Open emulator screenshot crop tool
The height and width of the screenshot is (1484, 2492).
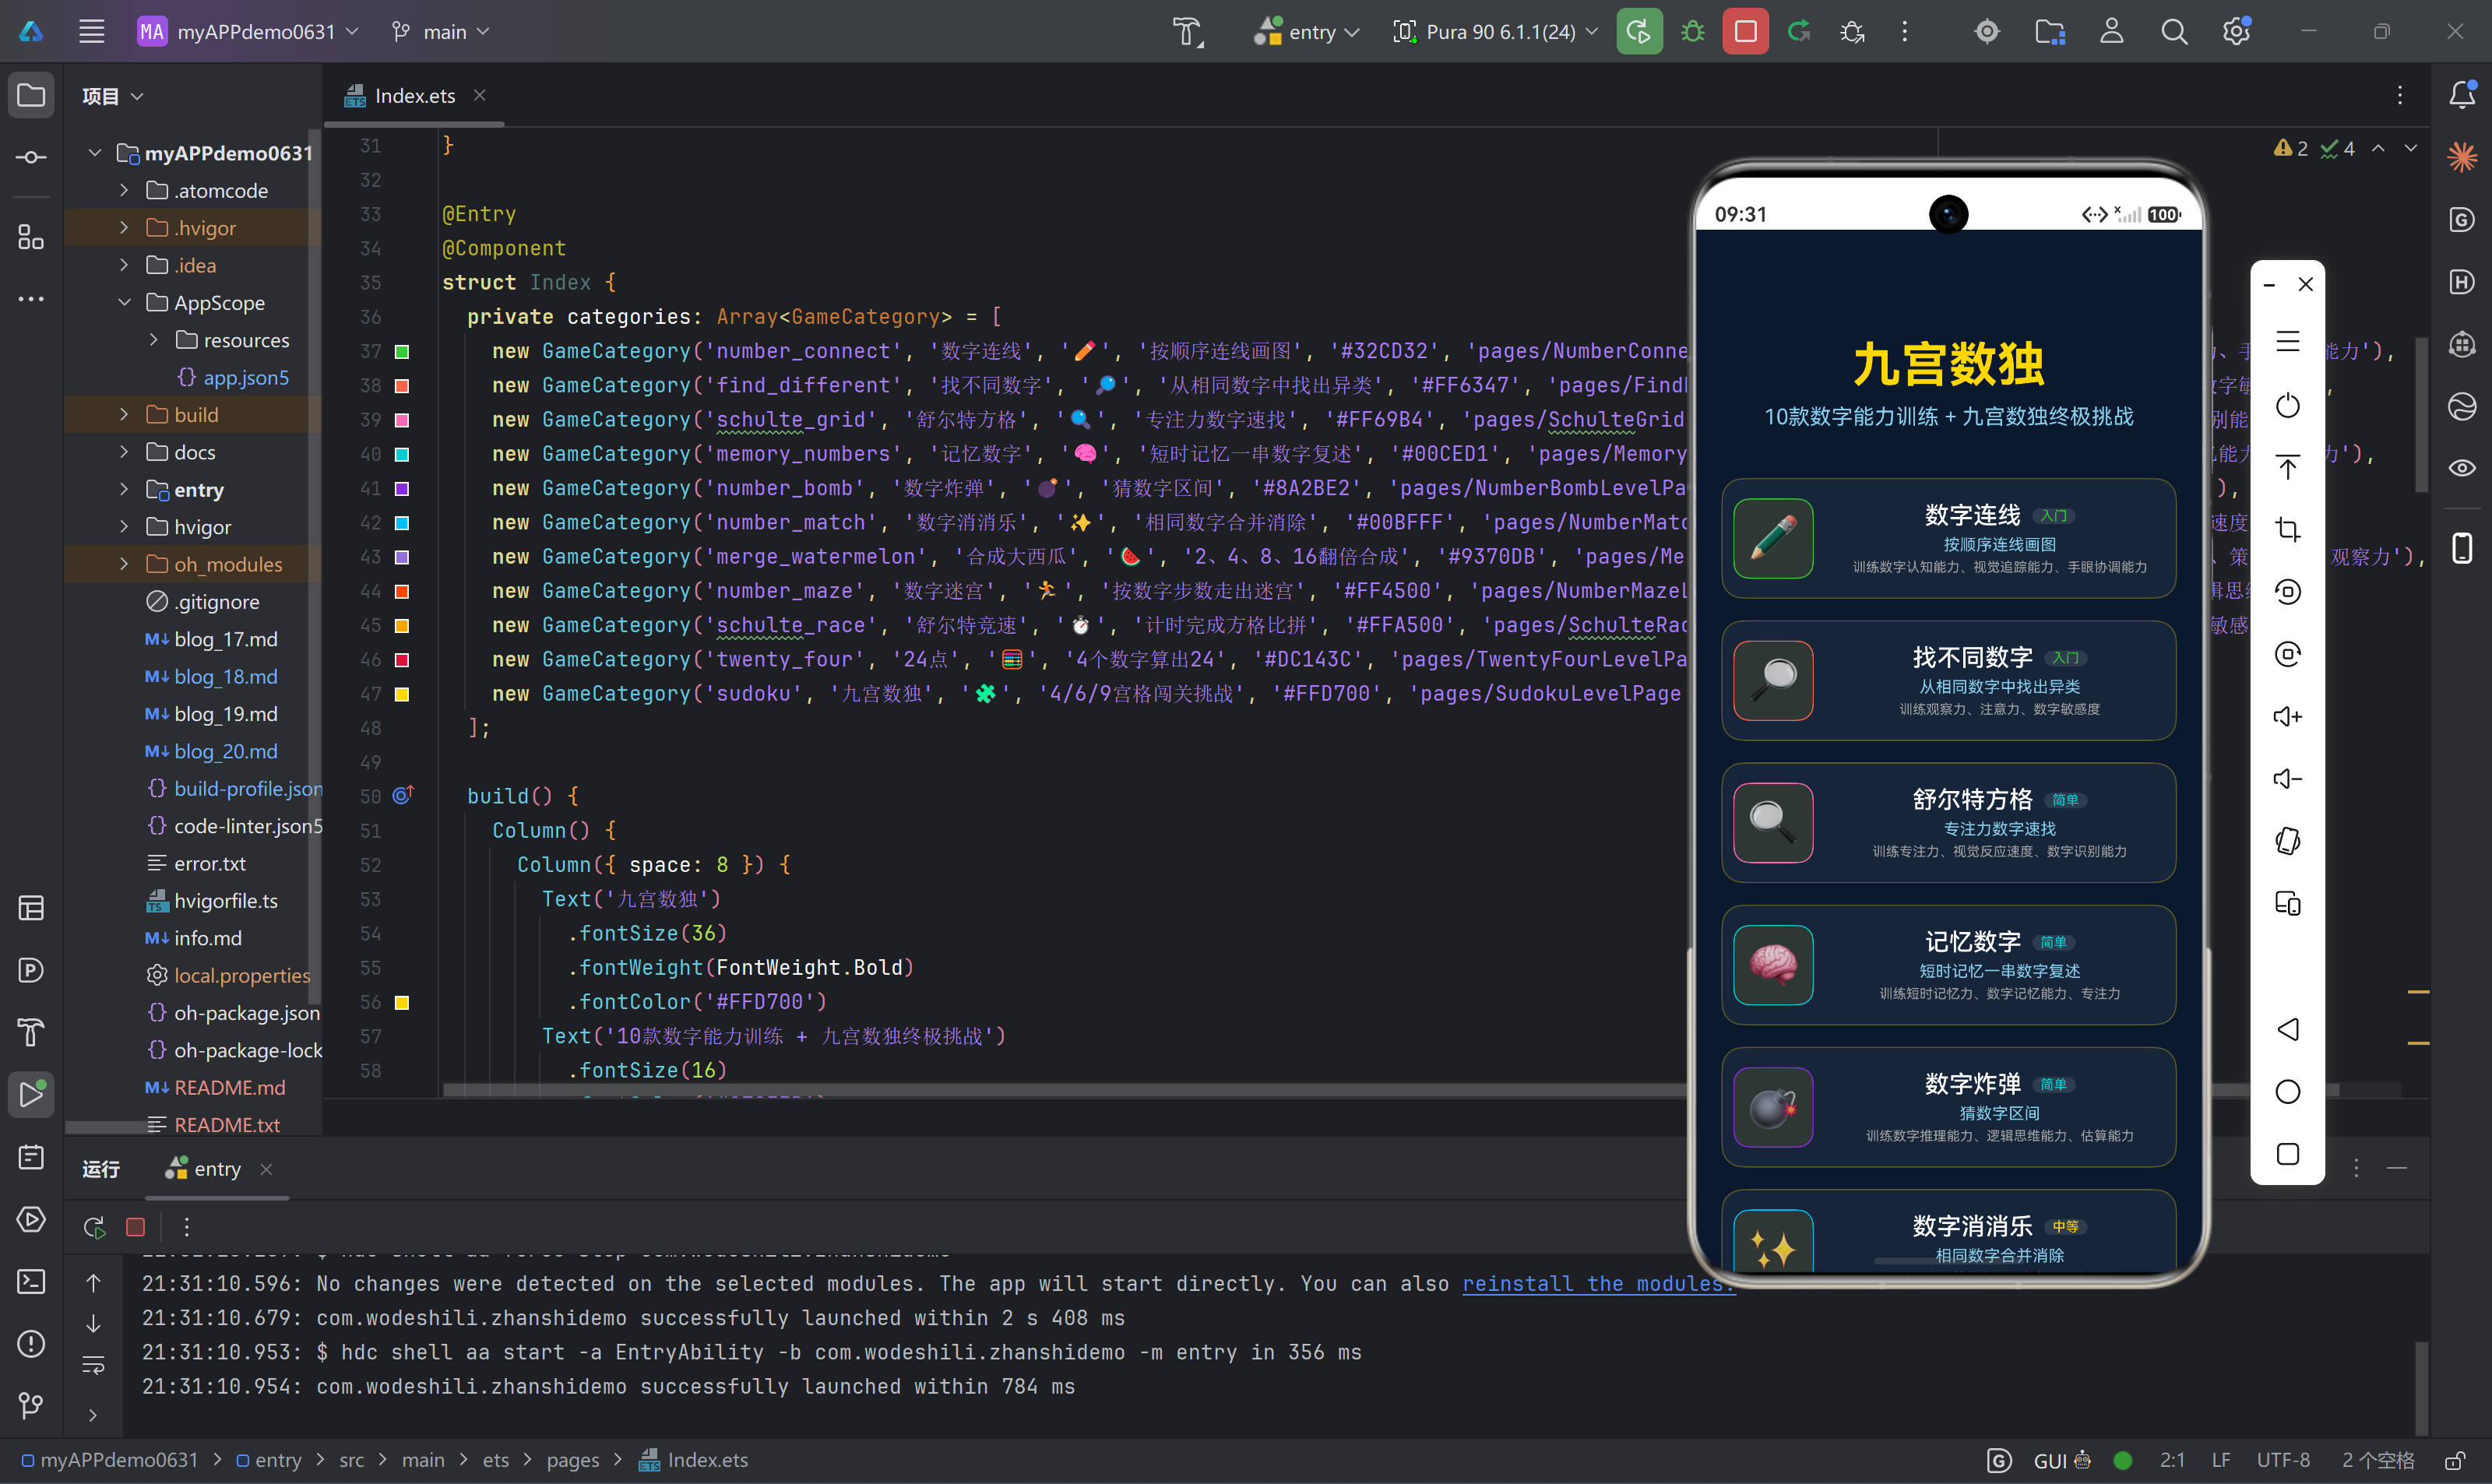2287,529
